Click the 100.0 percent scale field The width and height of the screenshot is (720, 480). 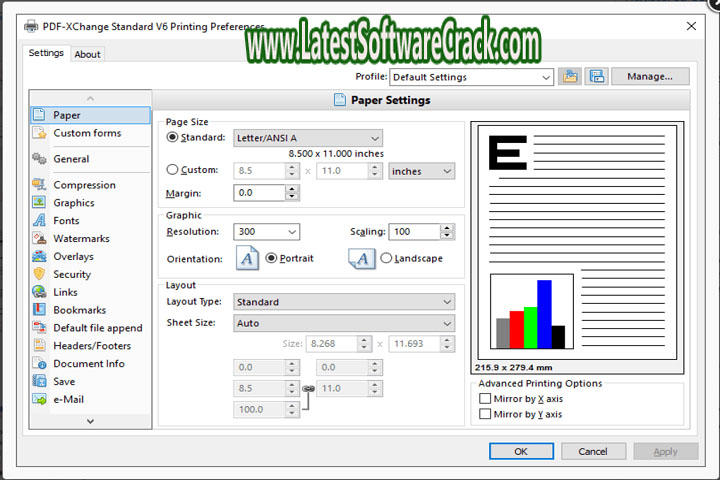click(x=259, y=409)
